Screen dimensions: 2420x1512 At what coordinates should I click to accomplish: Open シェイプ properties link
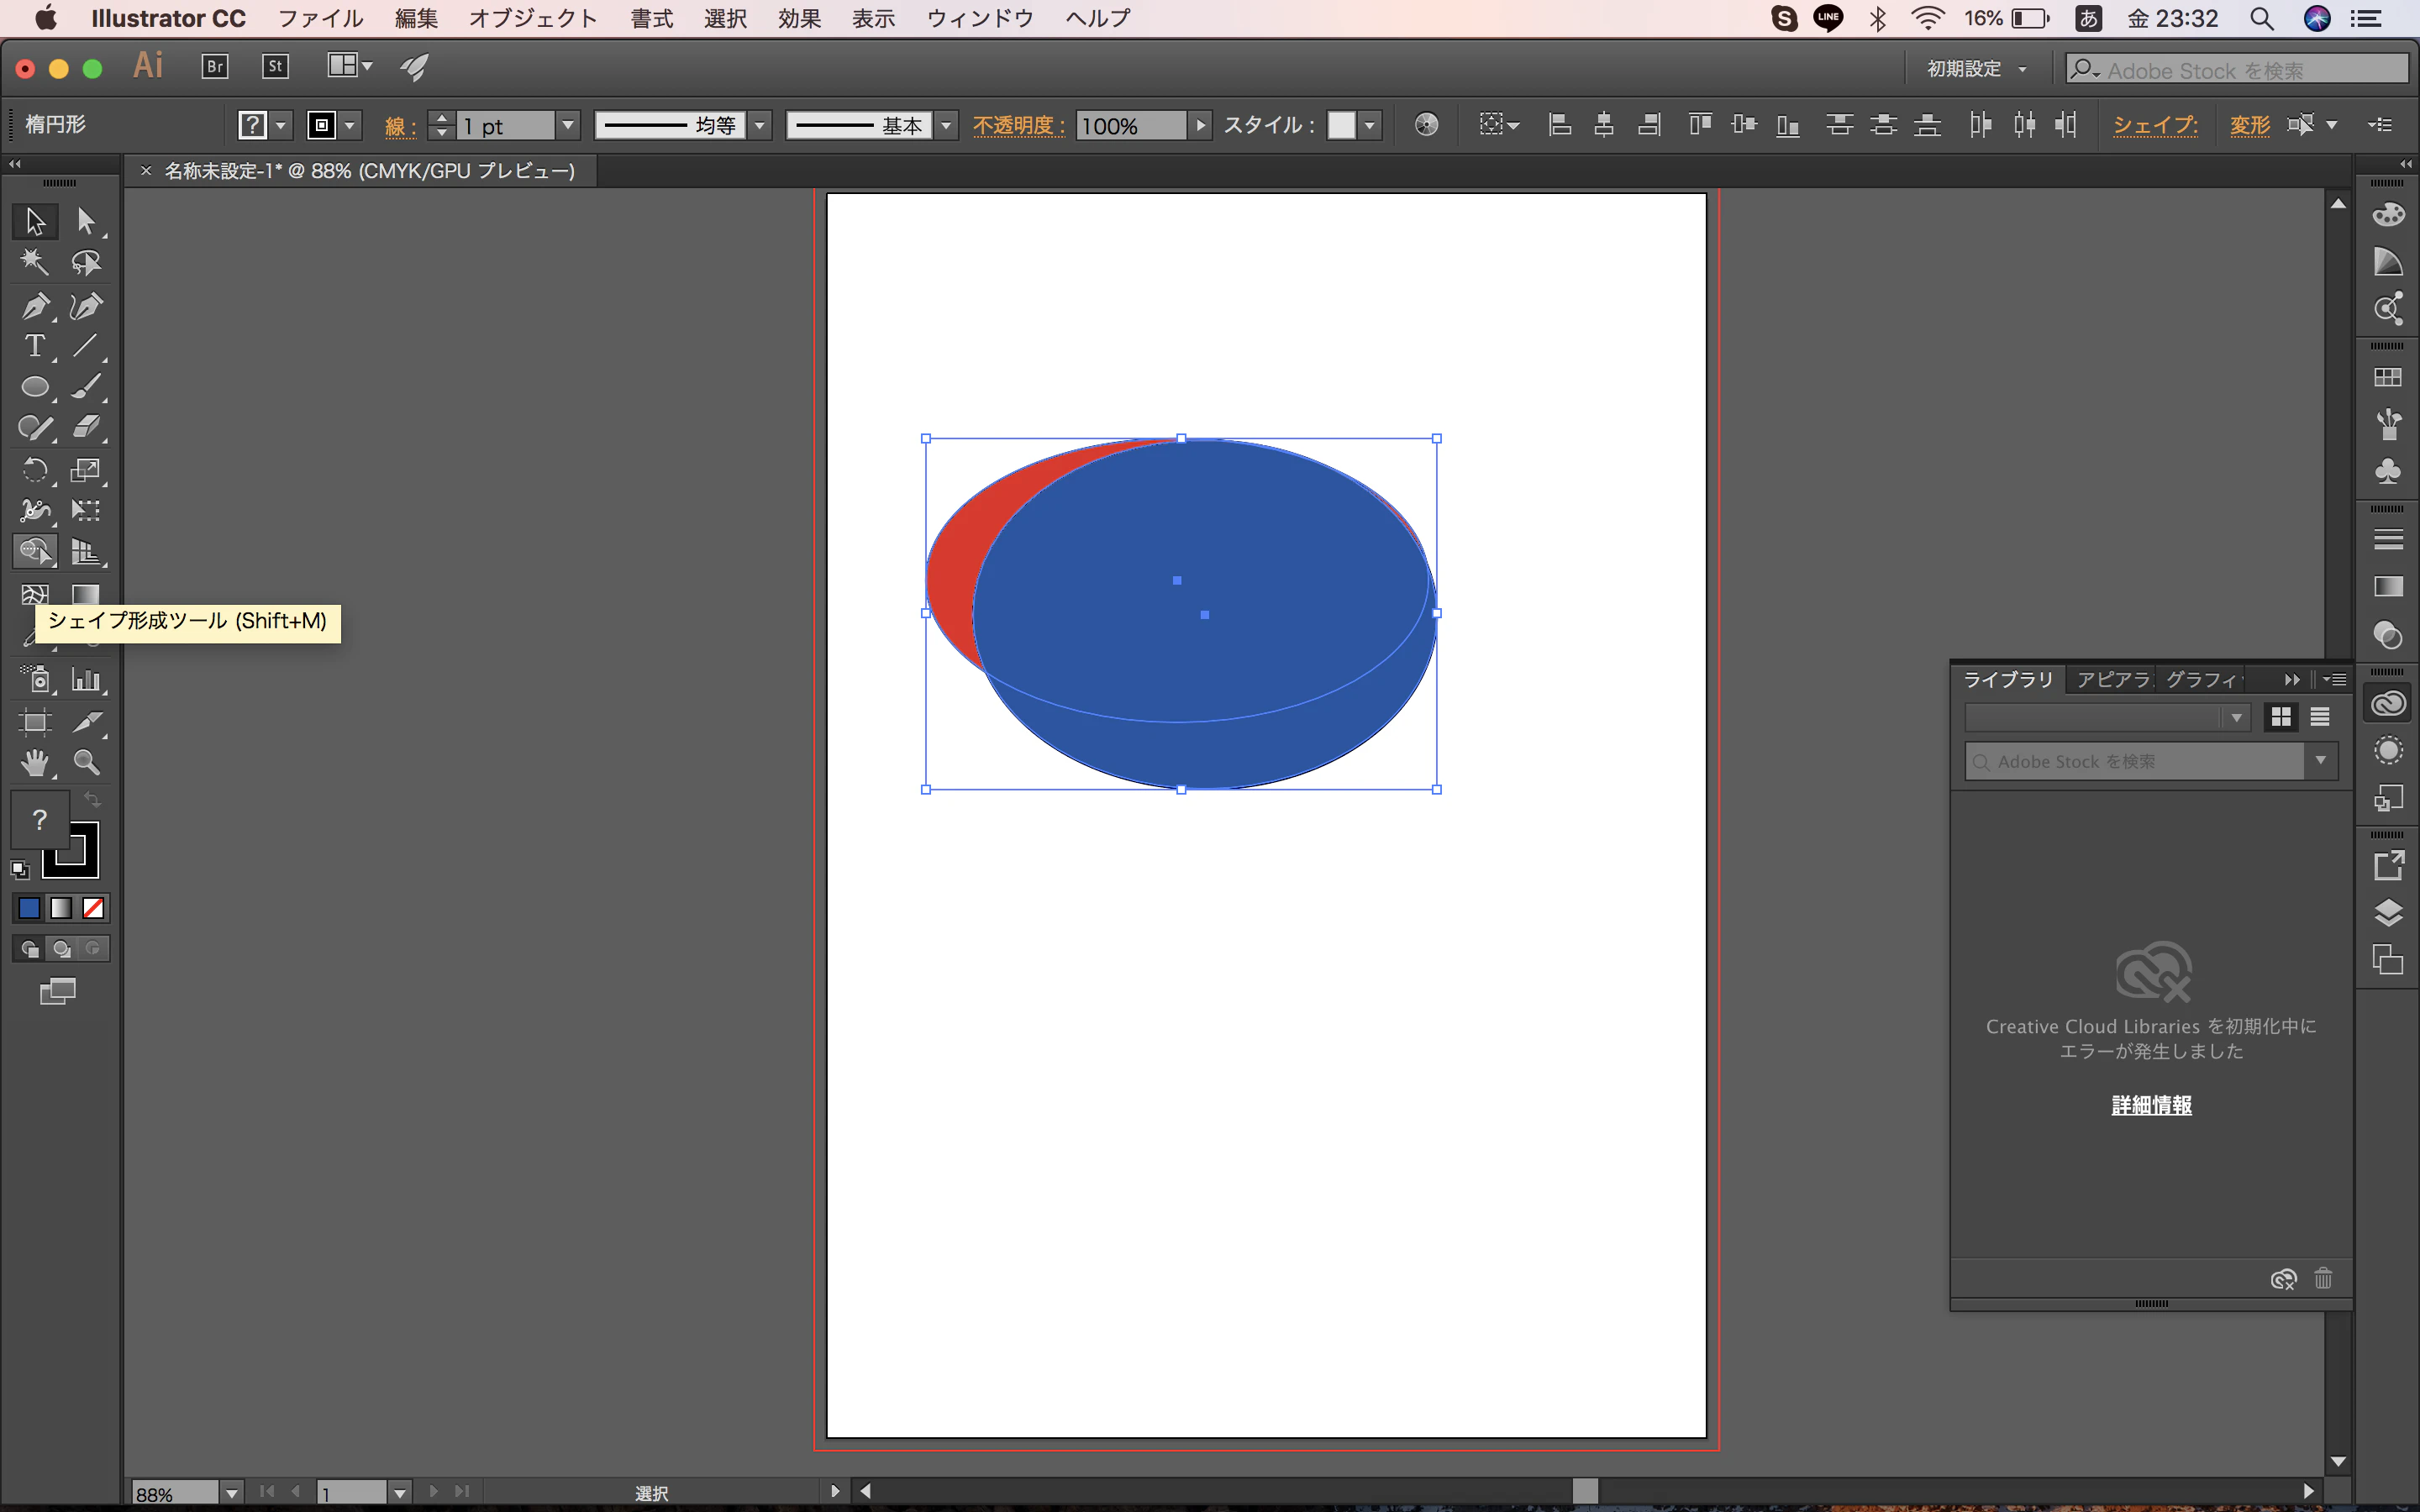(x=2155, y=125)
